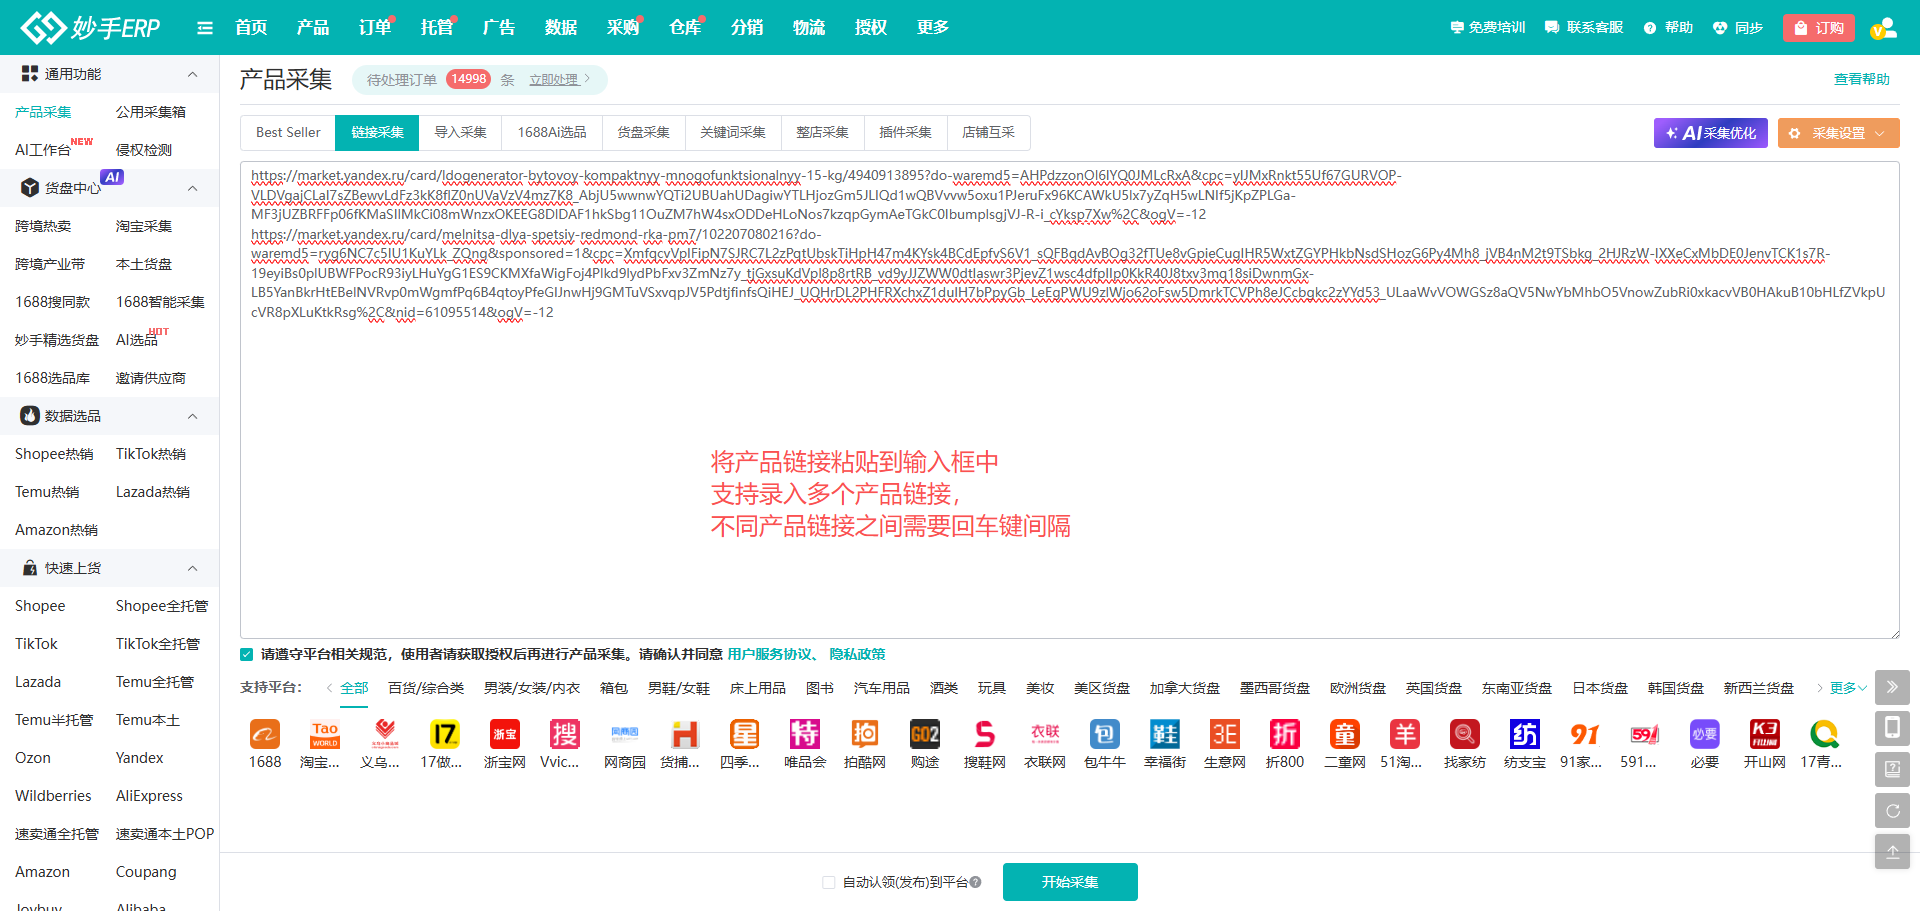Click the 1688 platform icon
This screenshot has width=1920, height=911.
point(265,735)
